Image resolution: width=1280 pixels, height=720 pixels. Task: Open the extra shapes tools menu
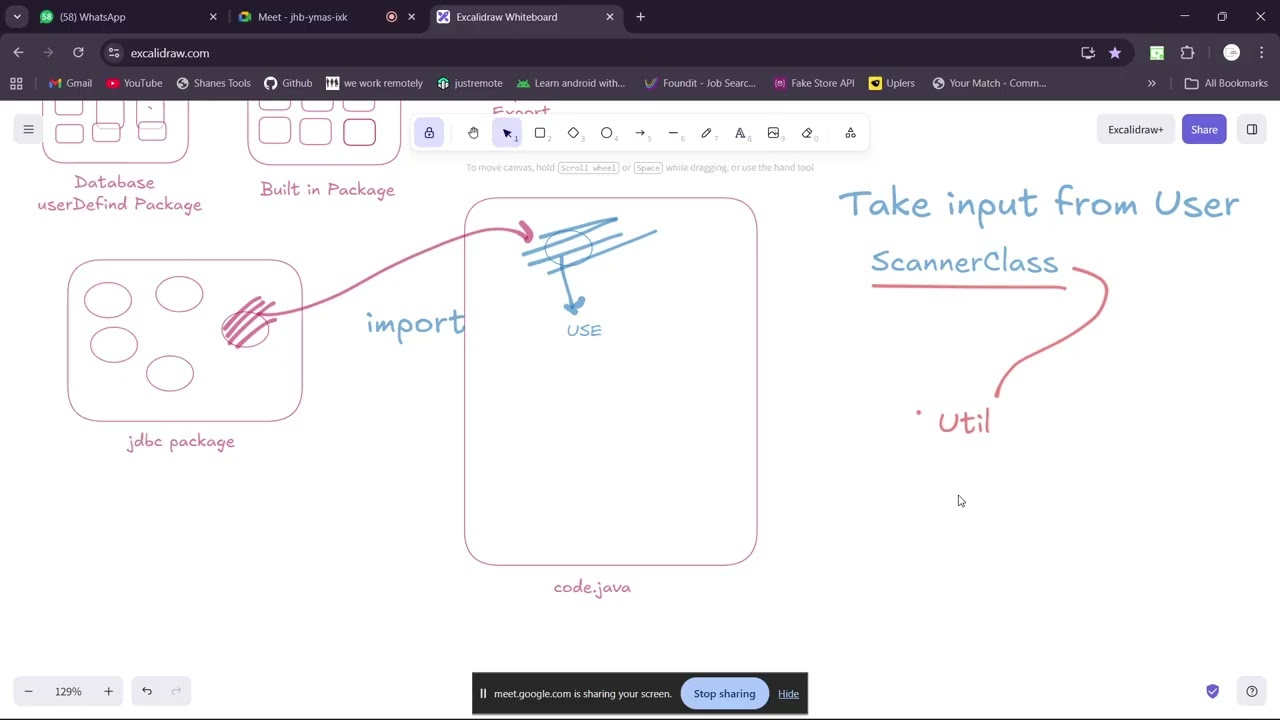(x=850, y=133)
